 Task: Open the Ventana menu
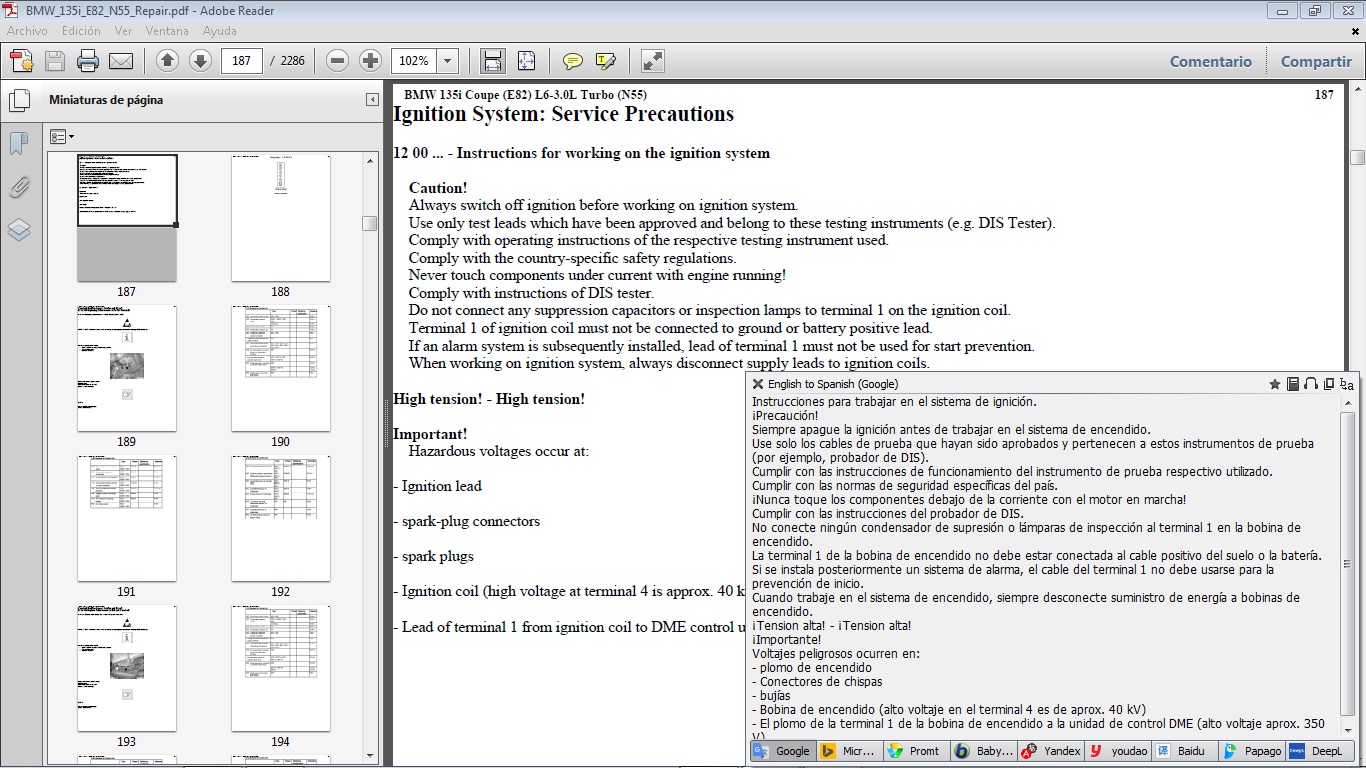pyautogui.click(x=168, y=31)
